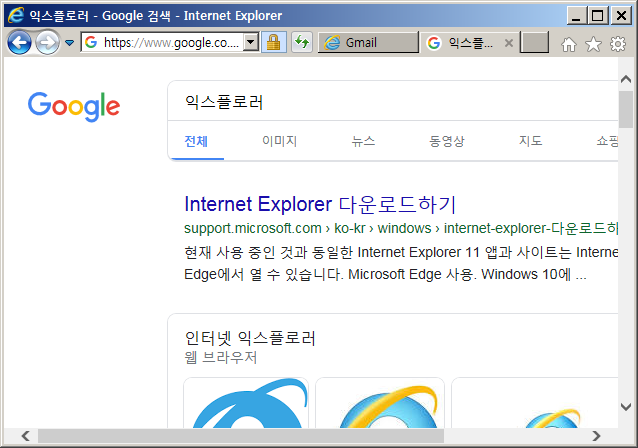Click the support.microsoft.com breadcrumb URL
The width and height of the screenshot is (638, 448).
pyautogui.click(x=401, y=228)
